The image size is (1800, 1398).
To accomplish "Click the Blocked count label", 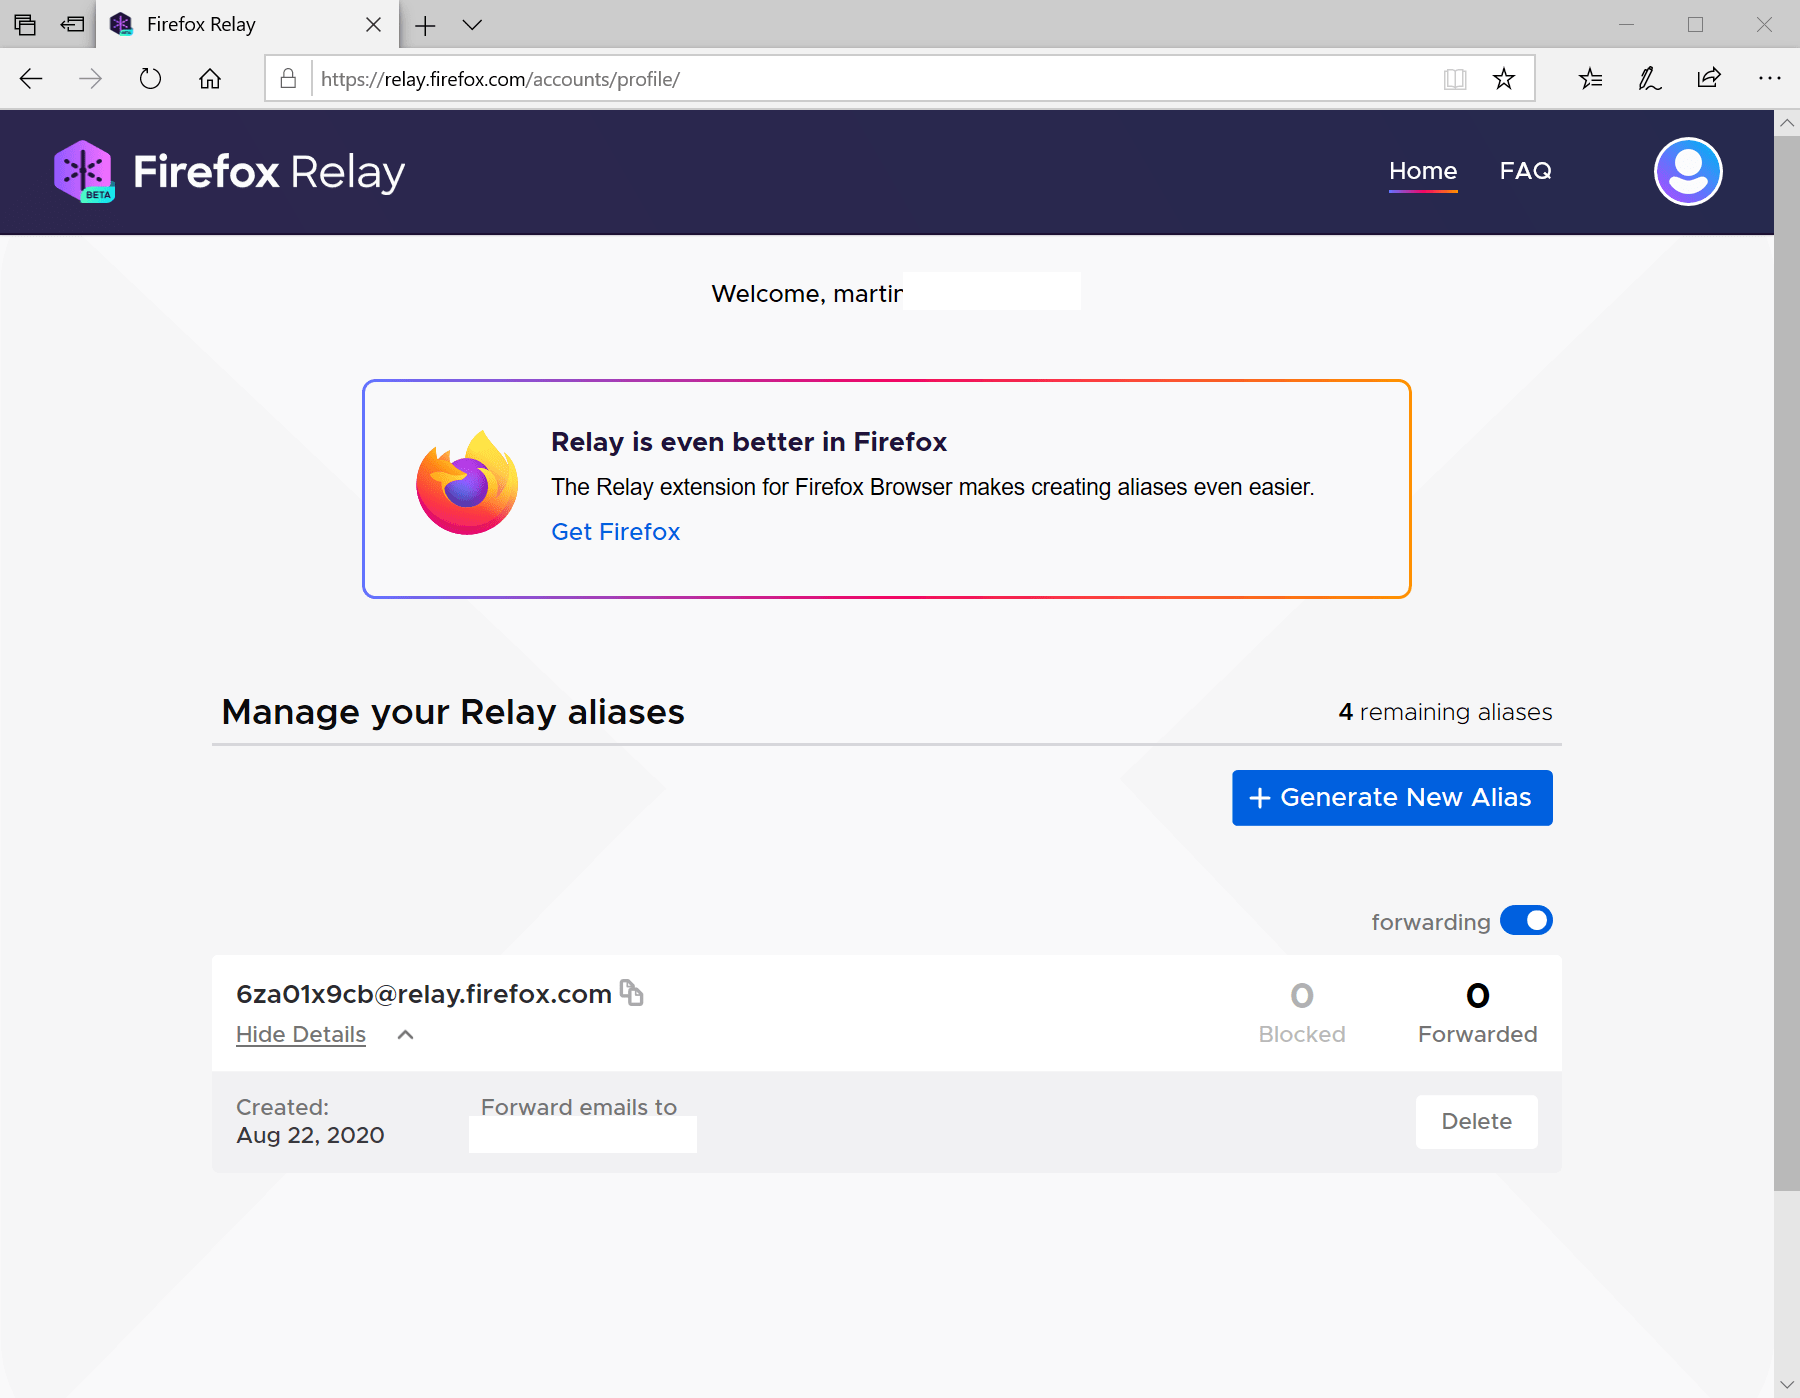I will point(1301,1034).
